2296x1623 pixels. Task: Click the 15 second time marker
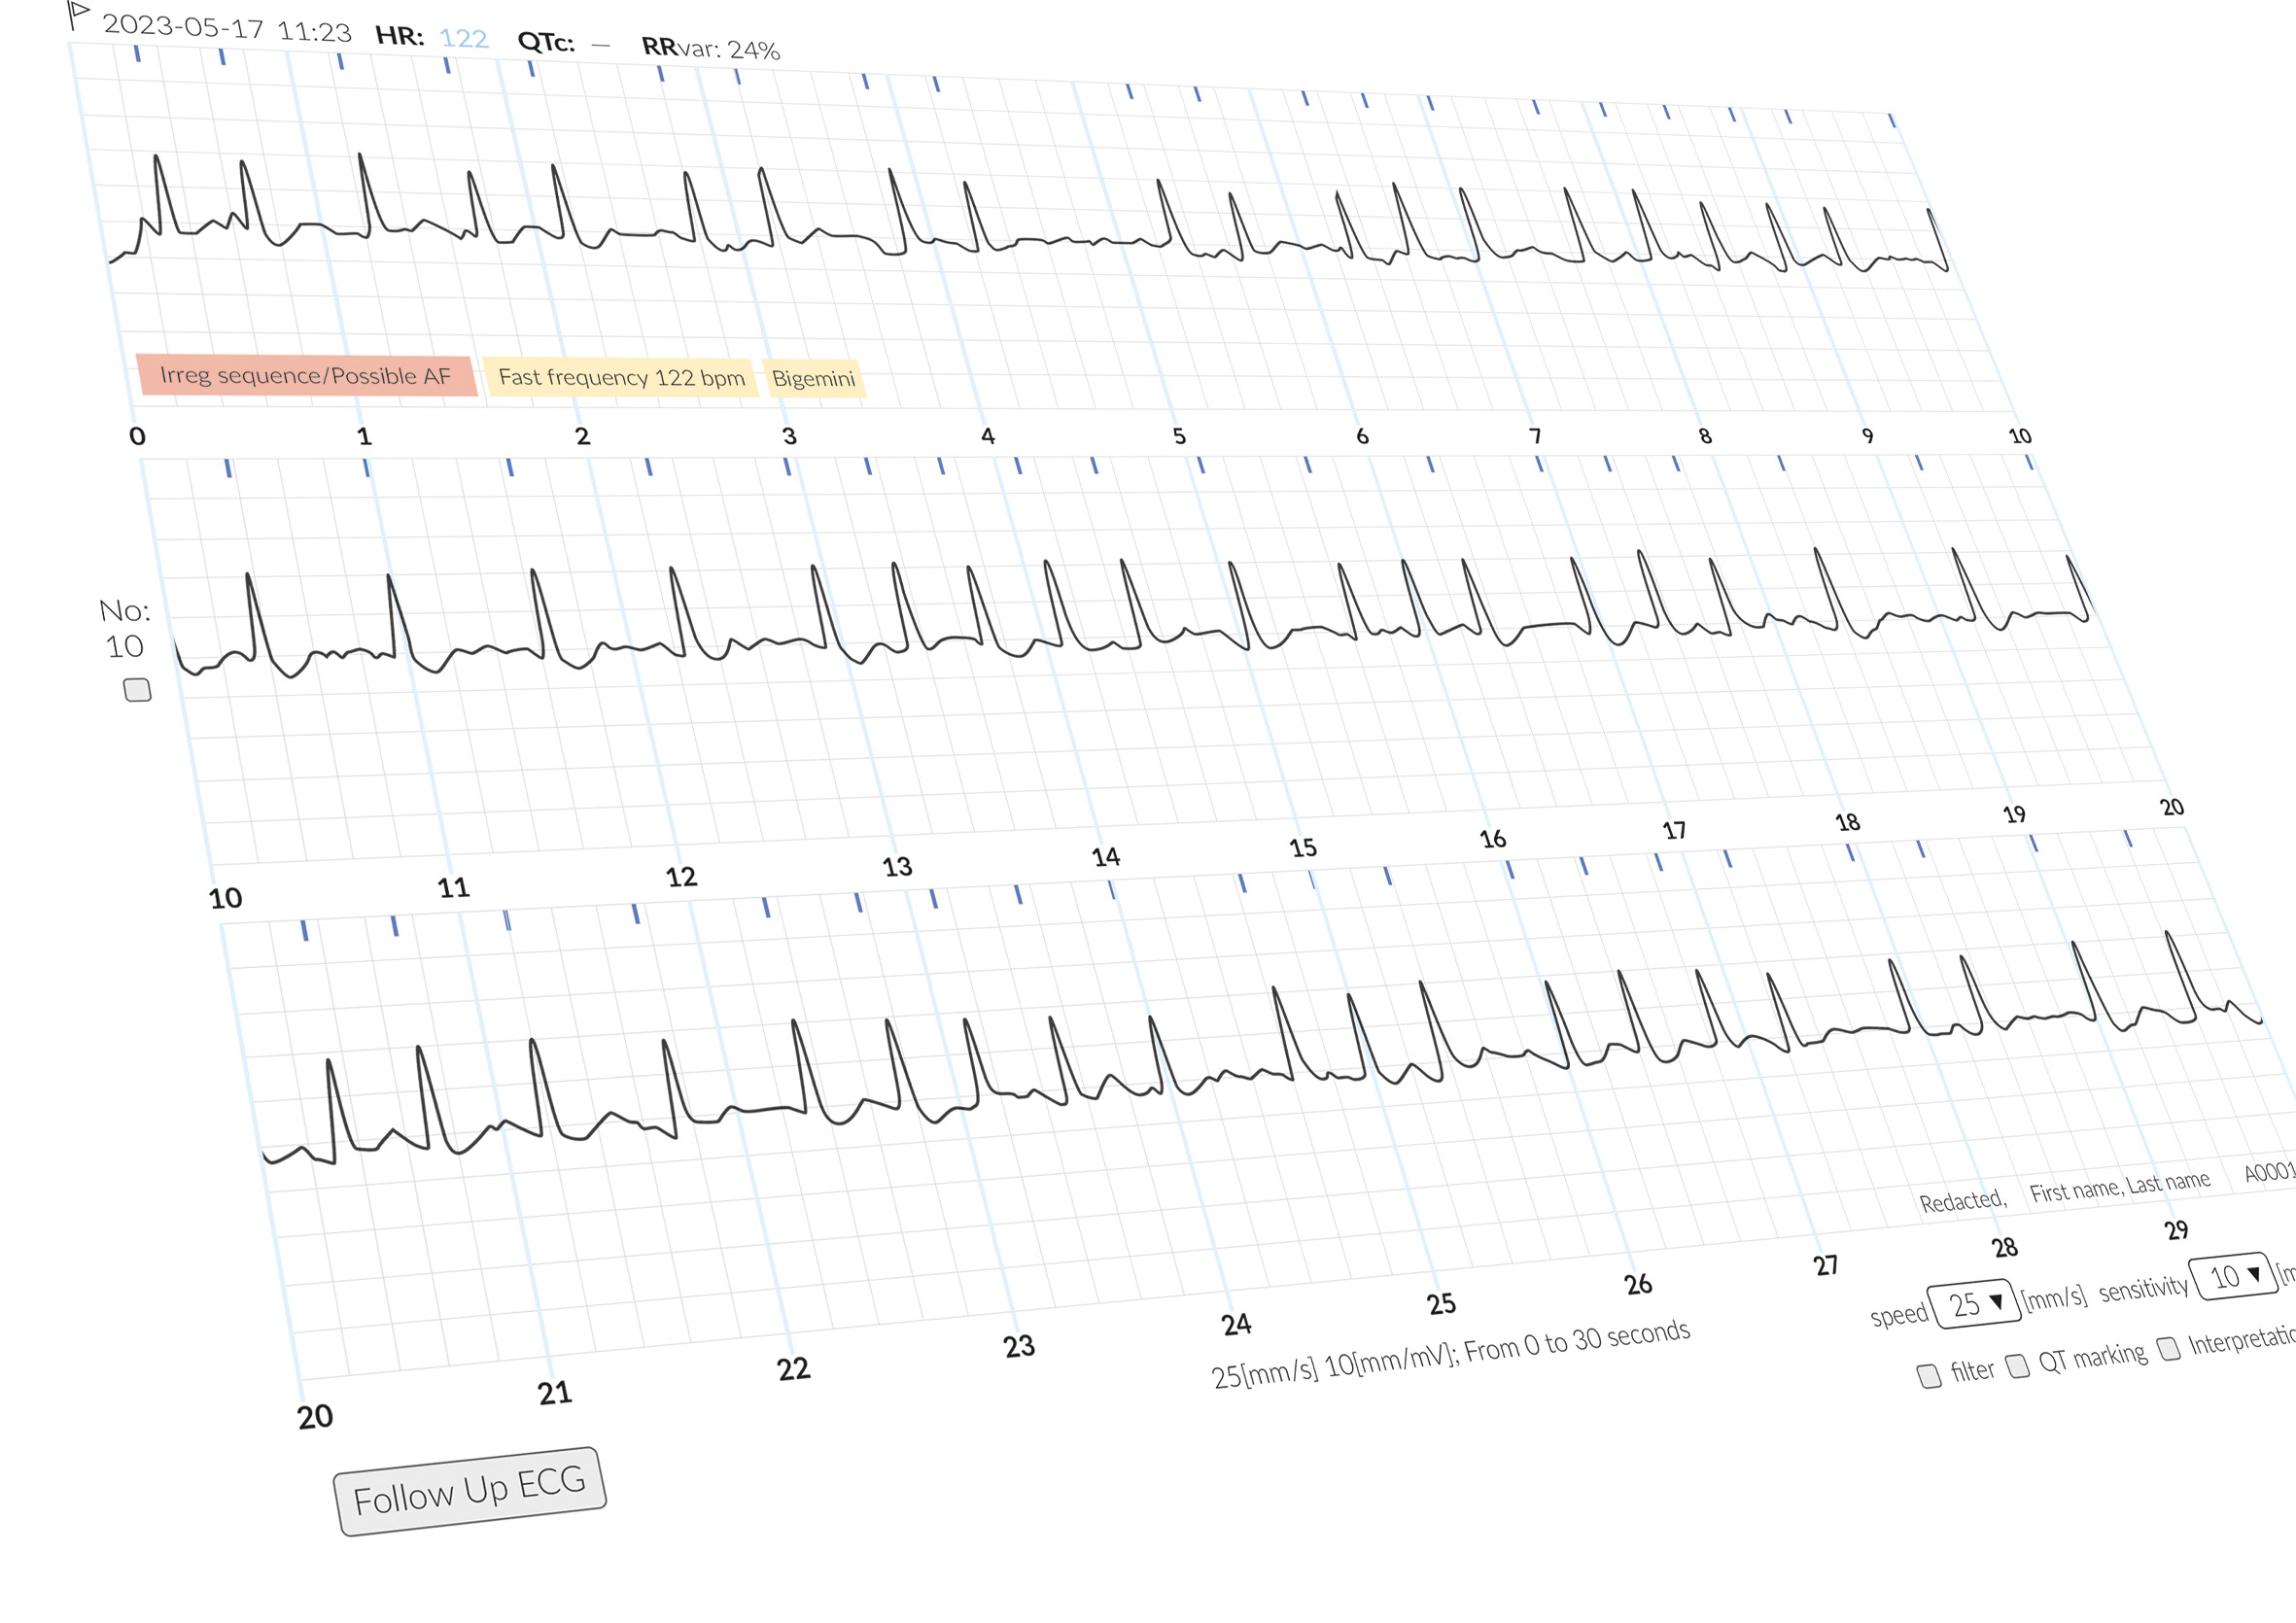click(1302, 848)
